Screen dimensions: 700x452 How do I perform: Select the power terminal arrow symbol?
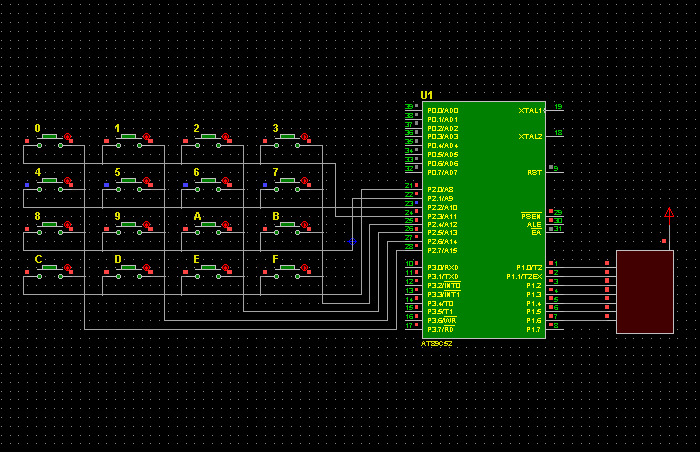pos(669,212)
